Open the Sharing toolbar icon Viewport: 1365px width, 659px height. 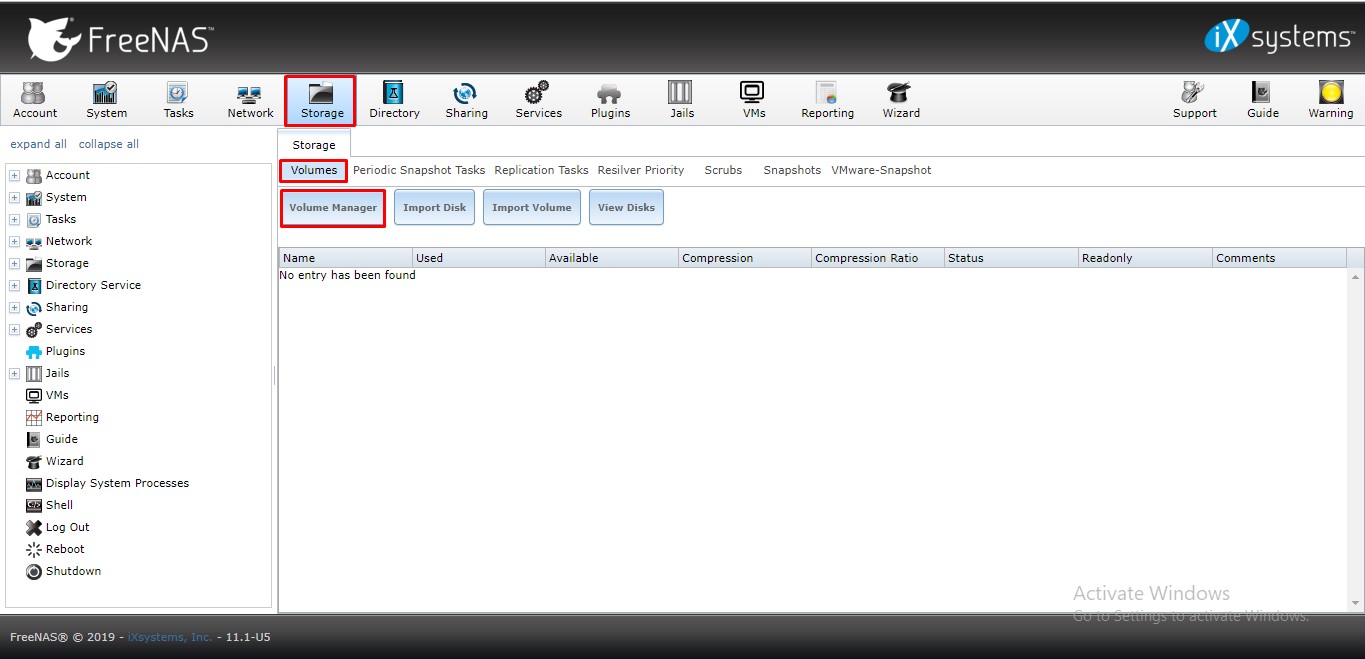(466, 101)
